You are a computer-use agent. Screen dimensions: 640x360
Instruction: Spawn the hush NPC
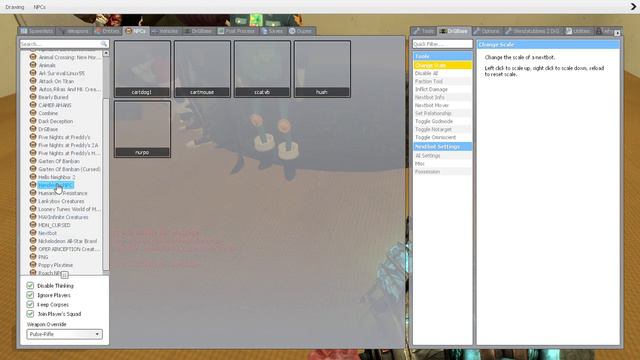(322, 69)
